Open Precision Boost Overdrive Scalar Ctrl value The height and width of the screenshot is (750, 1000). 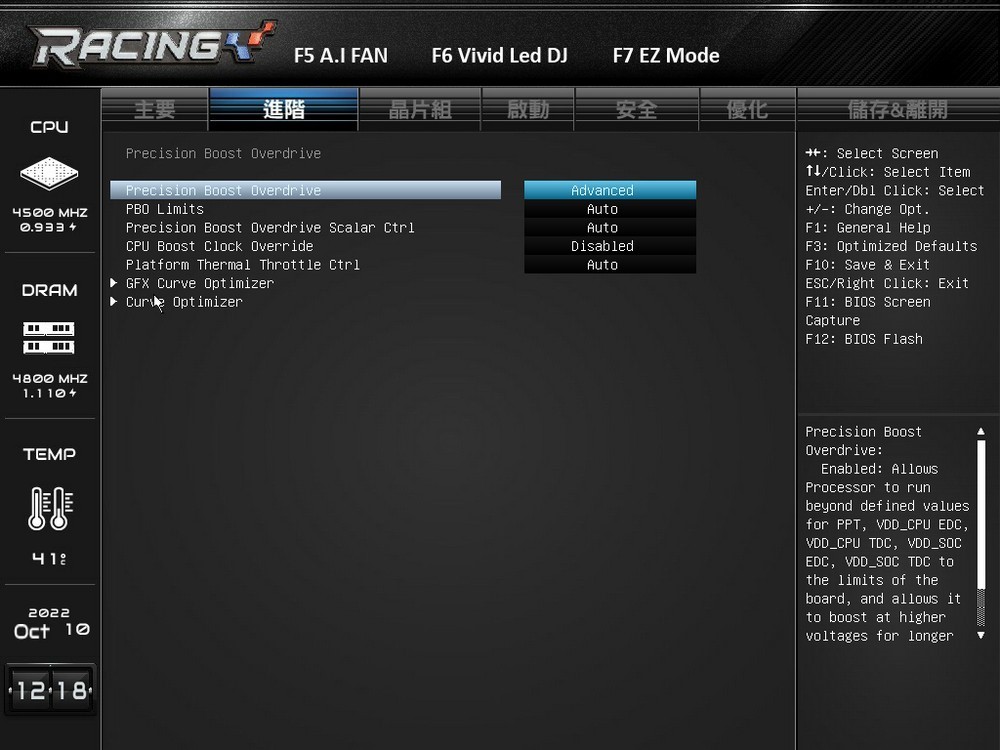click(x=610, y=227)
